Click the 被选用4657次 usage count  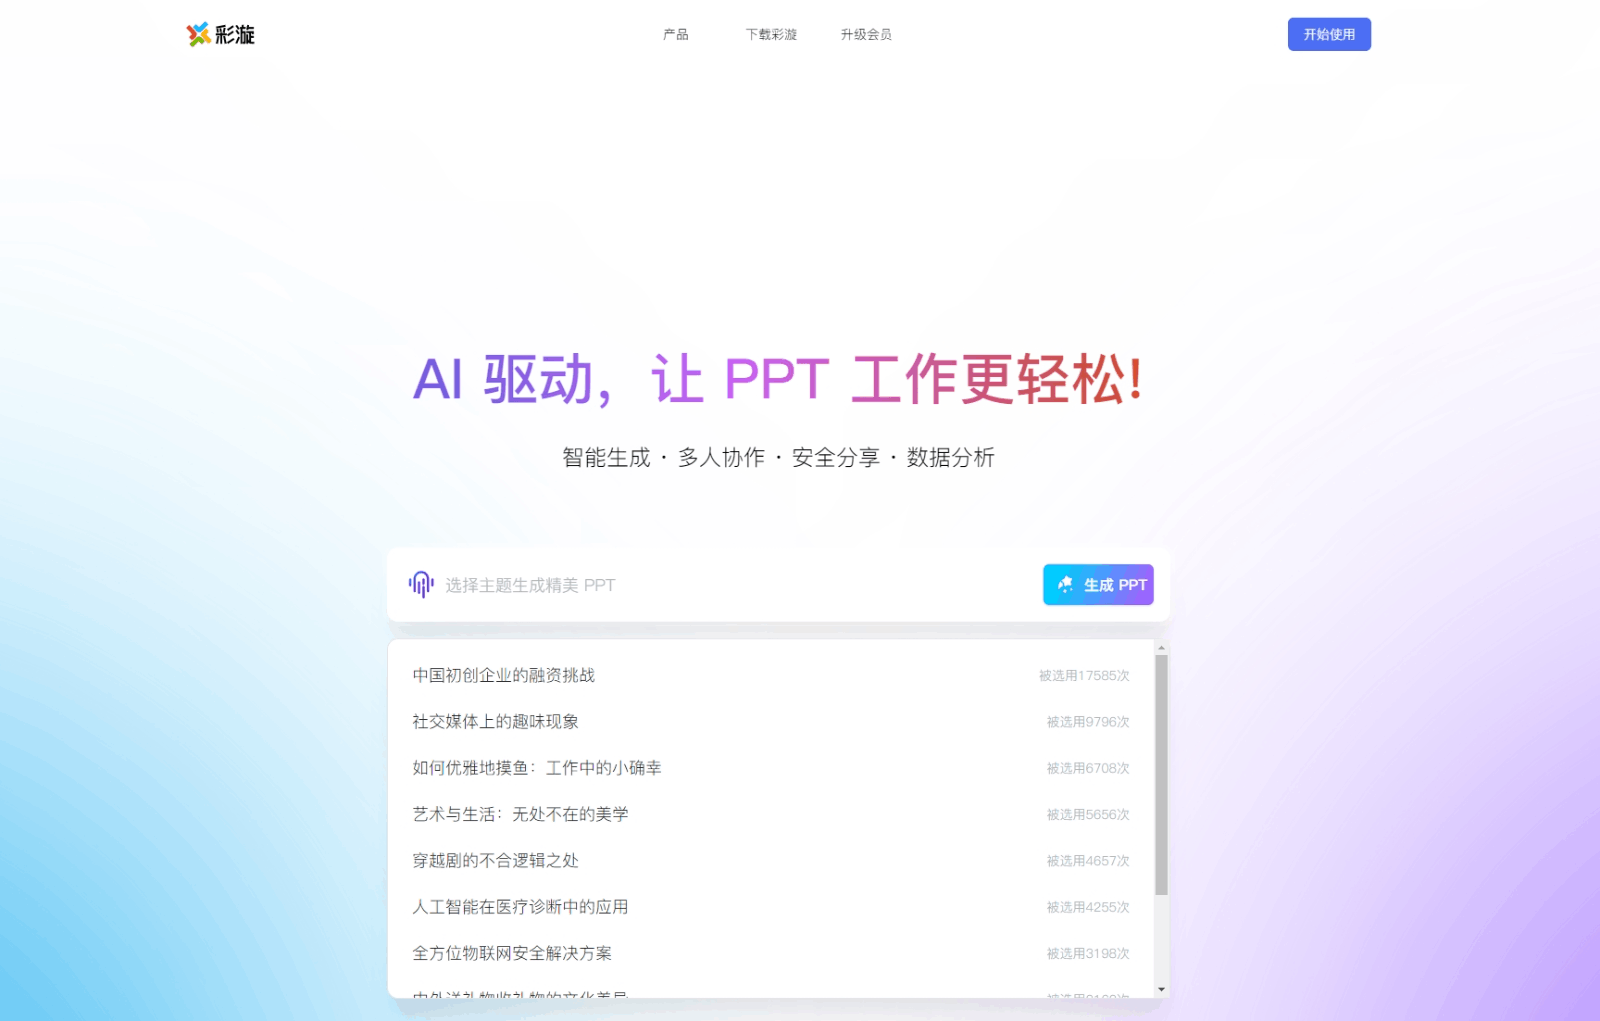1088,861
